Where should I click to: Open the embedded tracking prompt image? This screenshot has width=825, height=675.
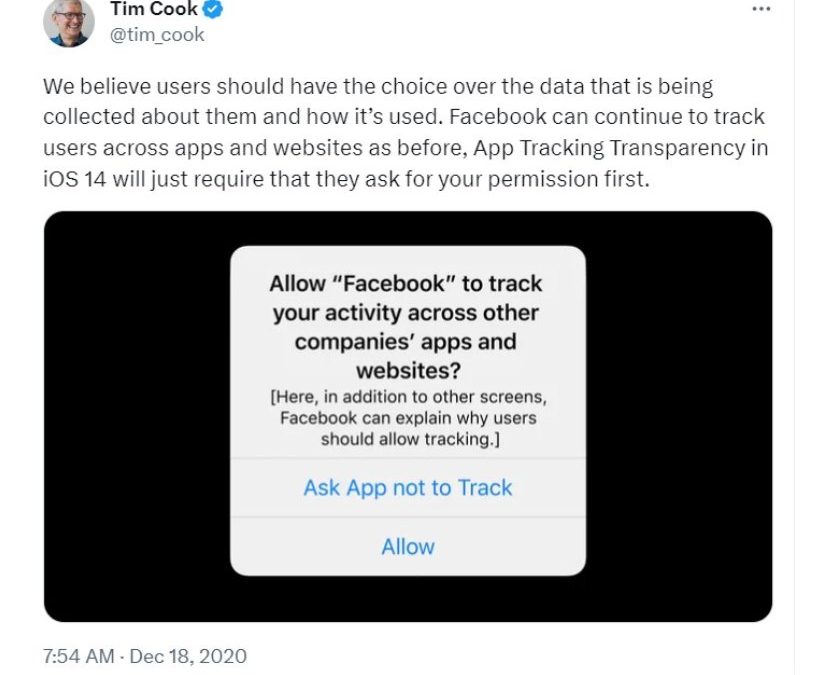point(408,416)
